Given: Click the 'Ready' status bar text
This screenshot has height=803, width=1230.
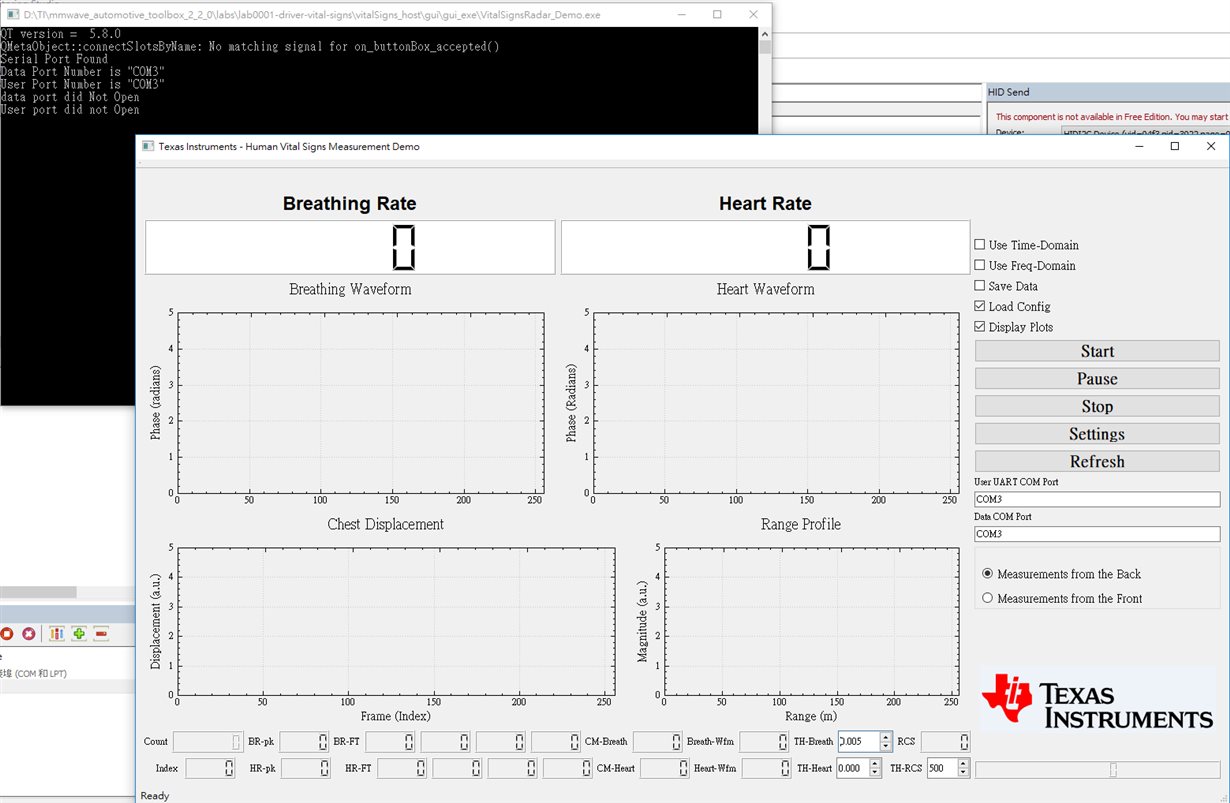Looking at the screenshot, I should tap(155, 796).
